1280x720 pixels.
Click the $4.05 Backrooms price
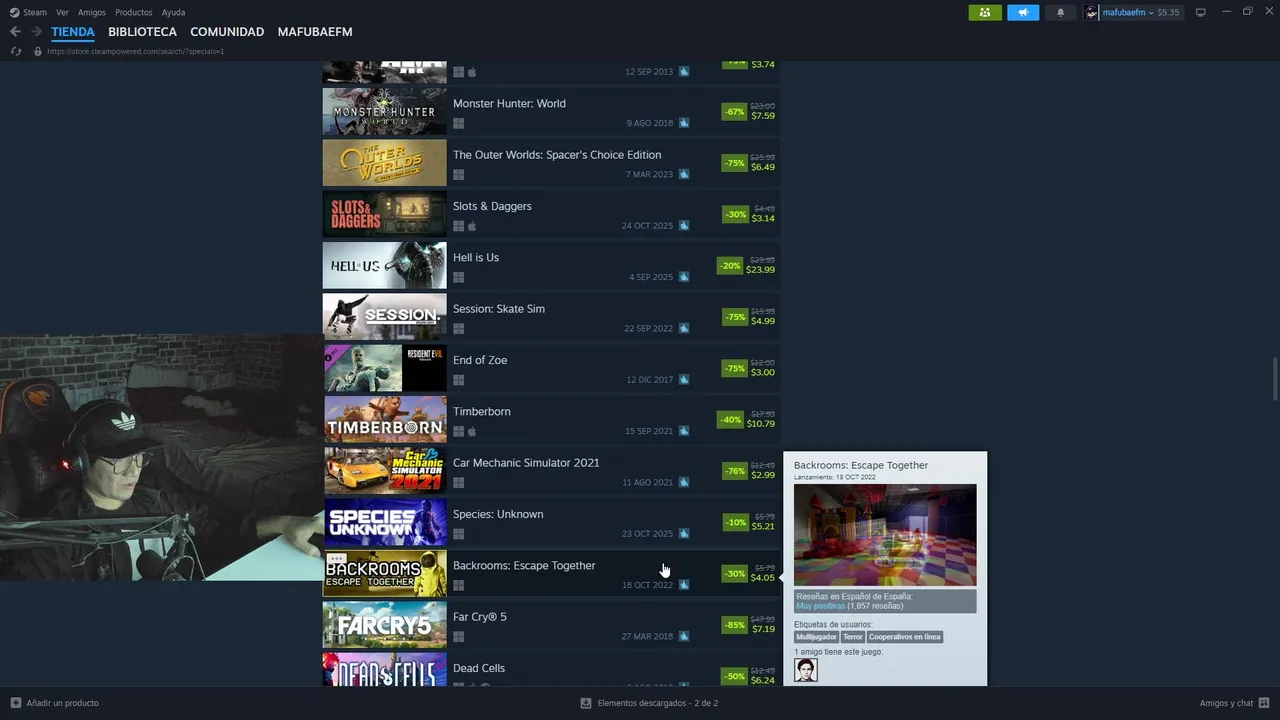click(763, 578)
